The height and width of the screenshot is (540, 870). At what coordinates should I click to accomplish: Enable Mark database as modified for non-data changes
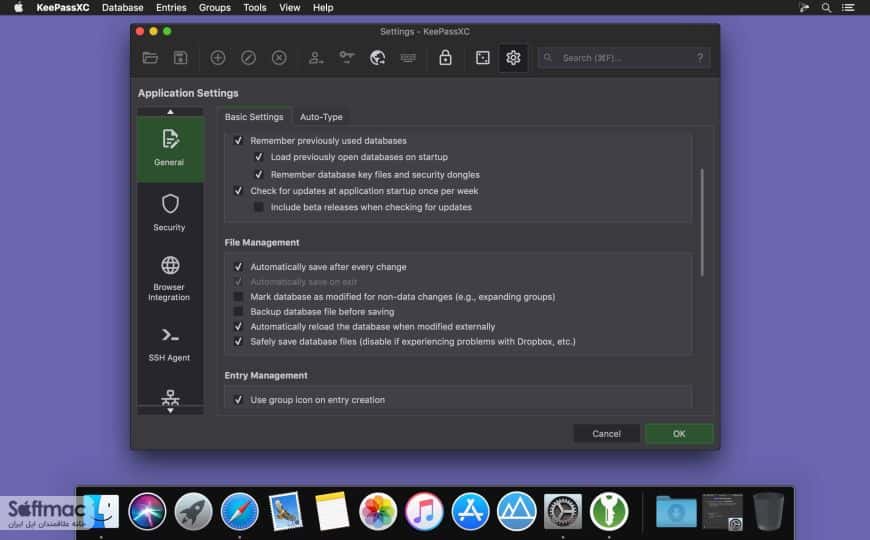(238, 297)
